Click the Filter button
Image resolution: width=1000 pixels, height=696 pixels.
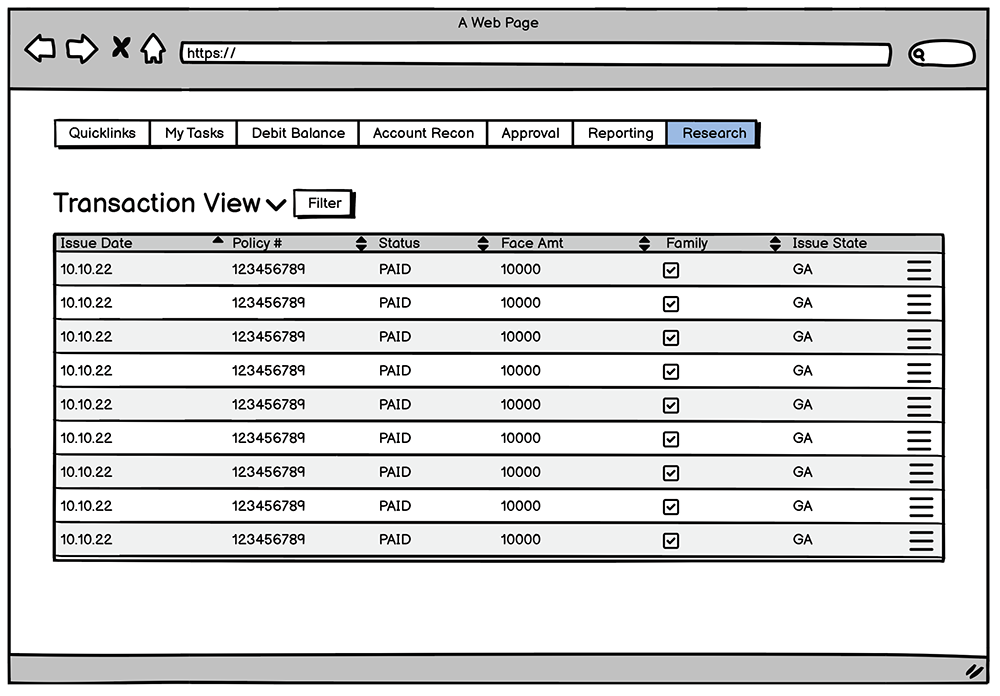(324, 203)
